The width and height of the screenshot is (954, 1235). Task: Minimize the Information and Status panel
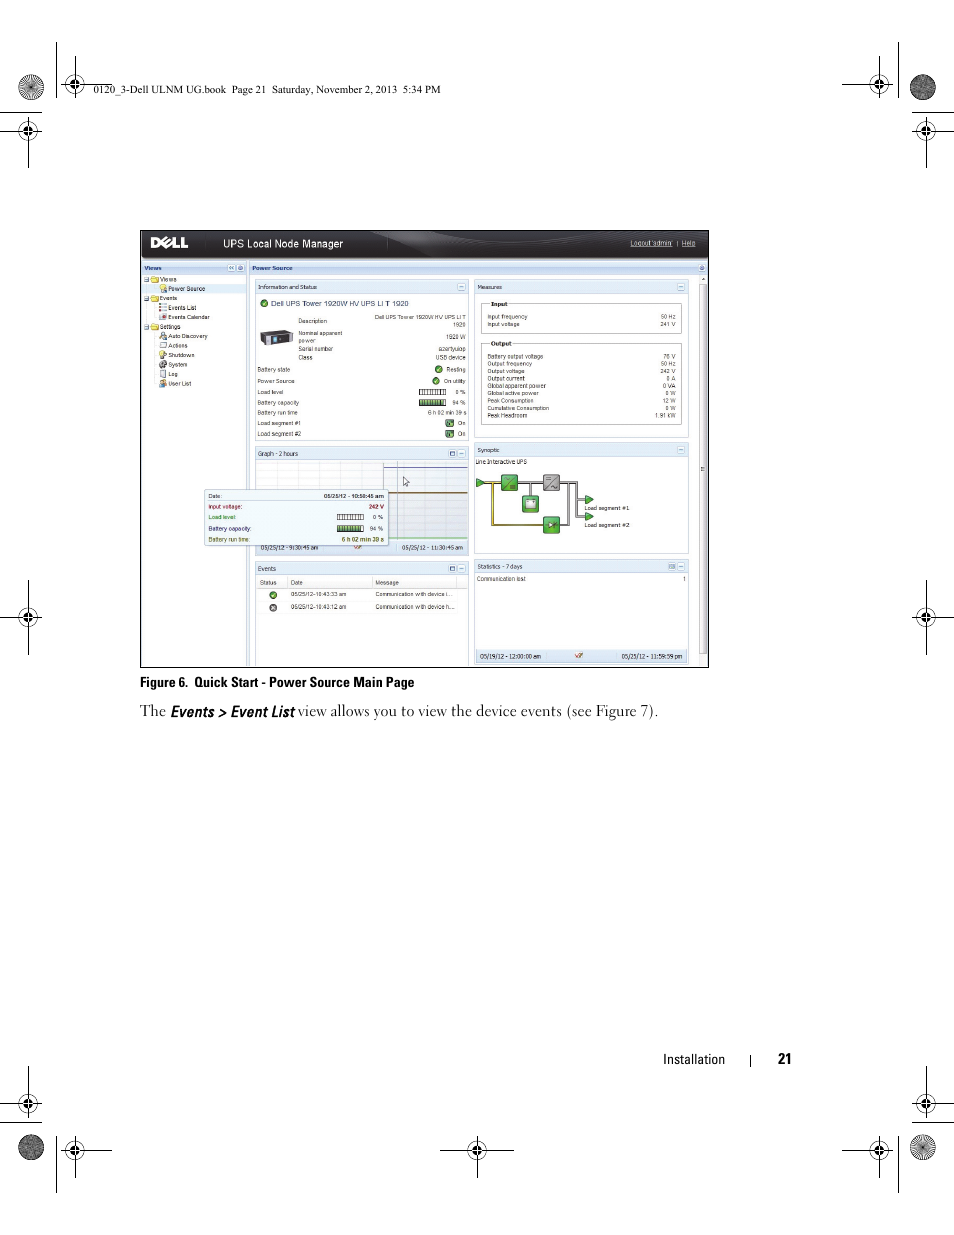pyautogui.click(x=461, y=287)
